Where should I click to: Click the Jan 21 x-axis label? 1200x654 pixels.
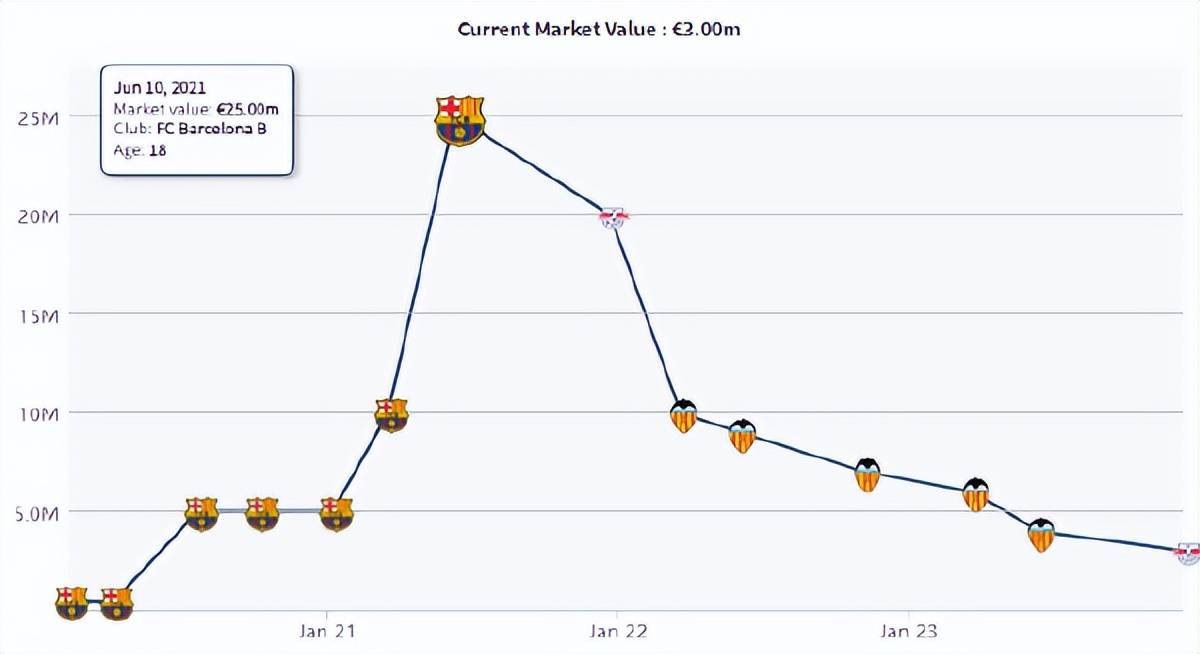click(326, 631)
